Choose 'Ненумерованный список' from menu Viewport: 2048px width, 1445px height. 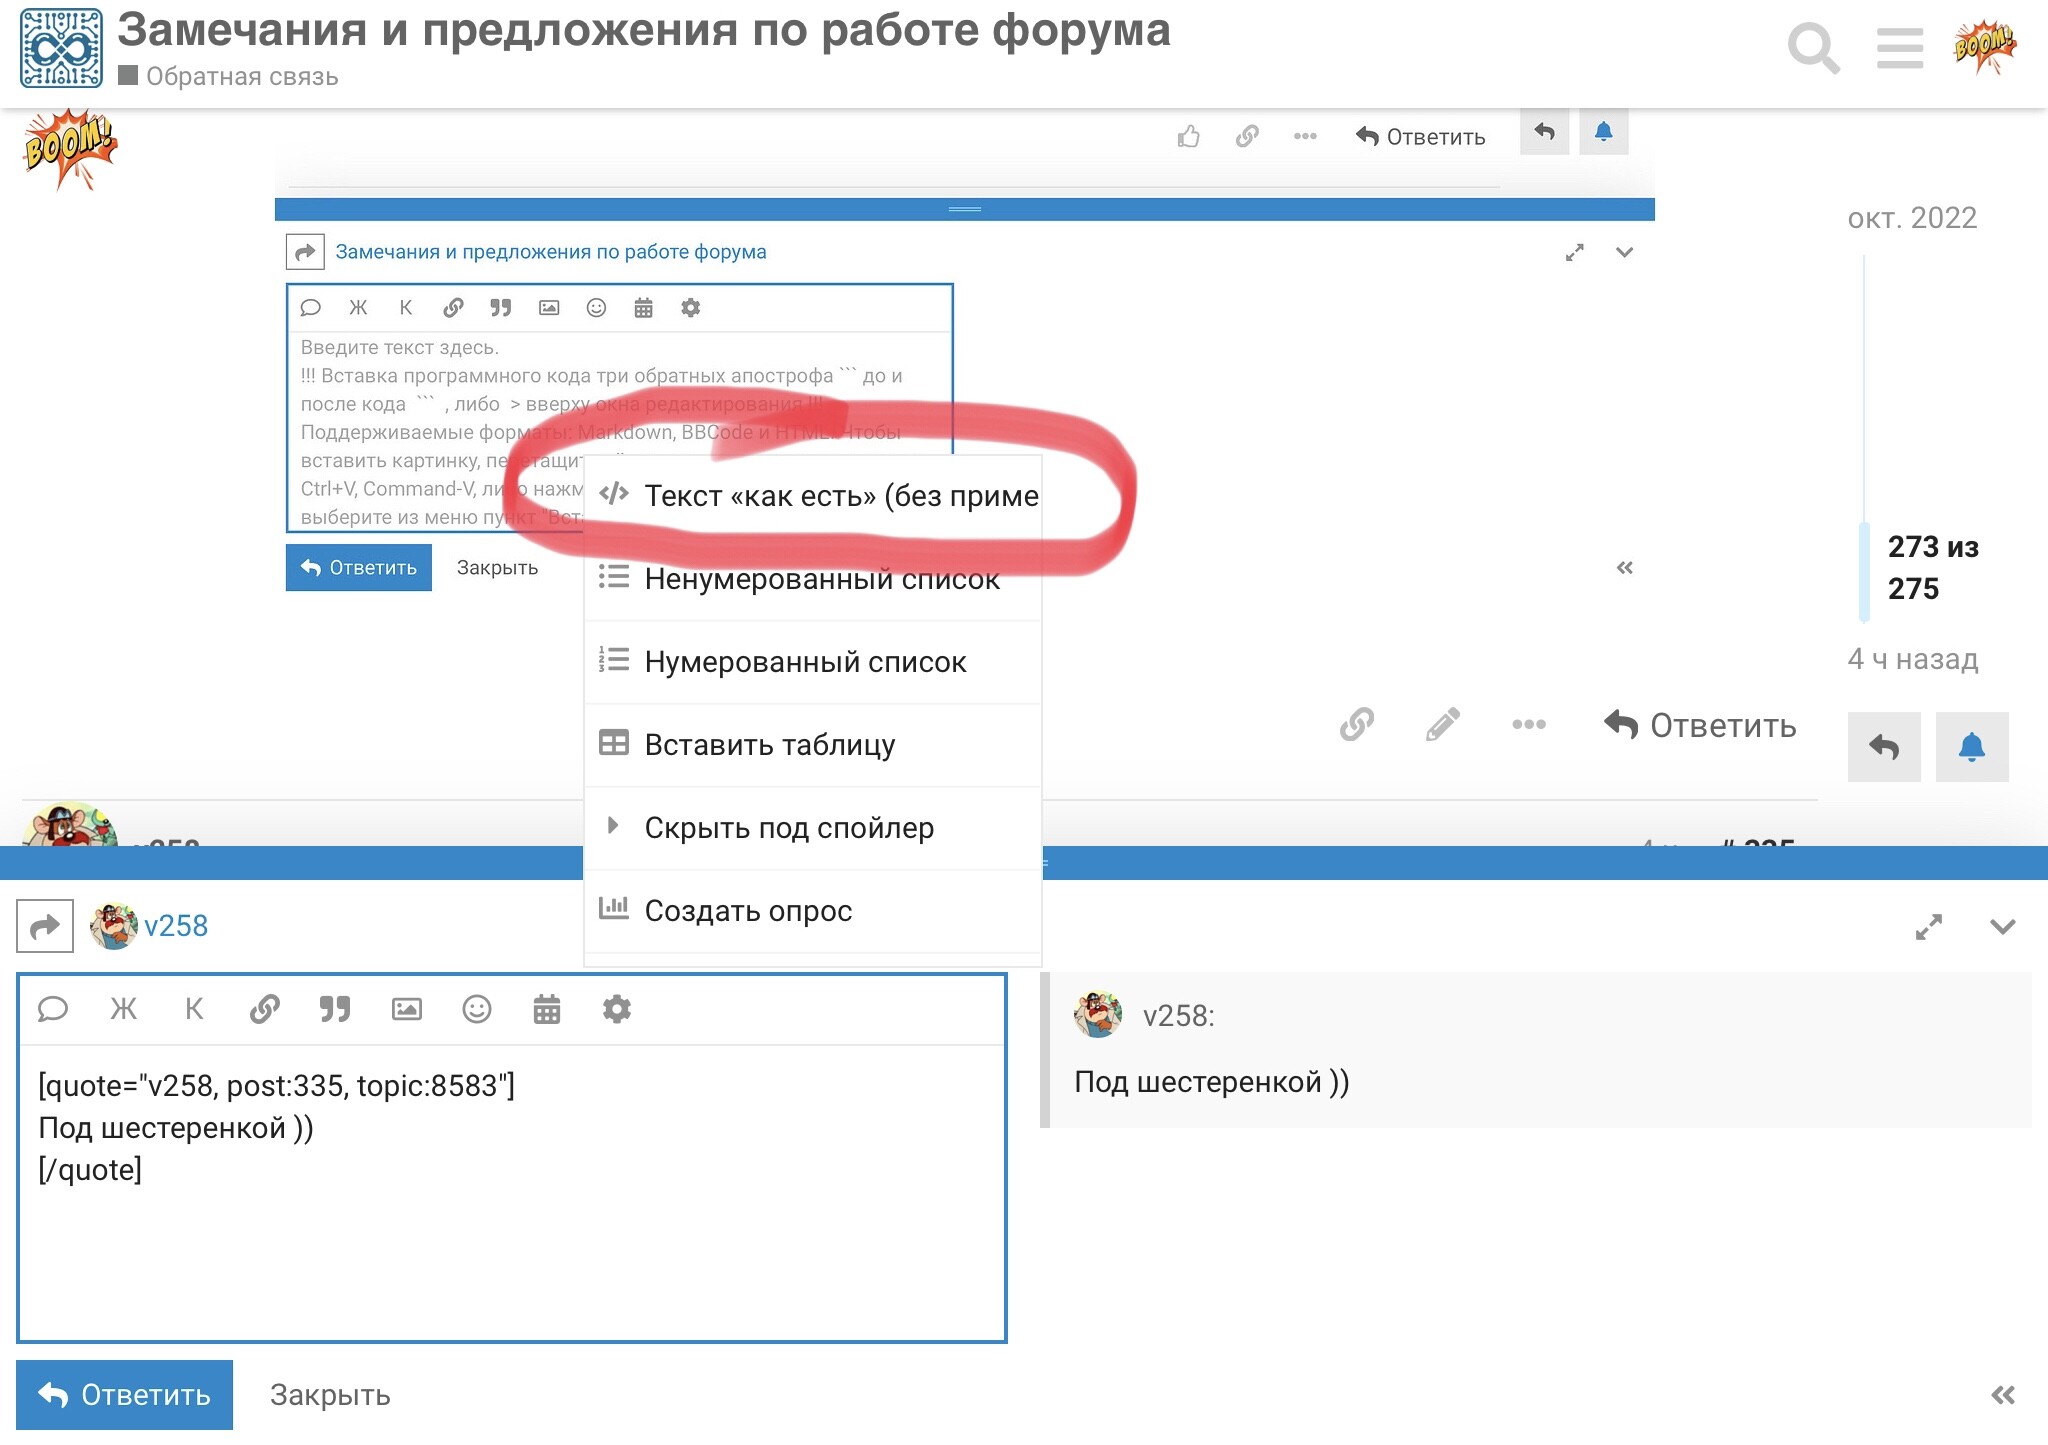coord(813,579)
